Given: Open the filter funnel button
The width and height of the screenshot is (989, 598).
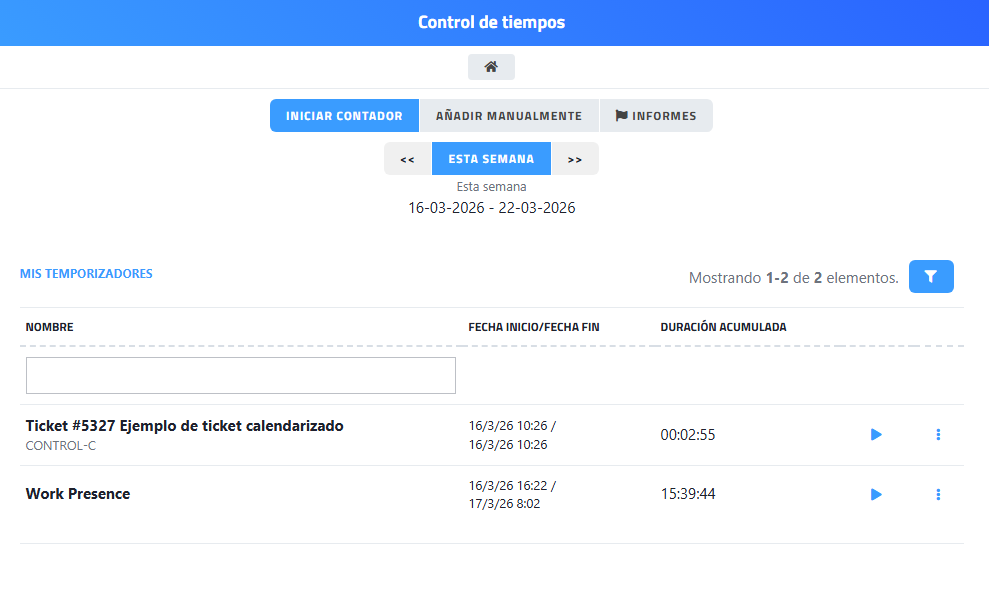Looking at the screenshot, I should pos(930,277).
